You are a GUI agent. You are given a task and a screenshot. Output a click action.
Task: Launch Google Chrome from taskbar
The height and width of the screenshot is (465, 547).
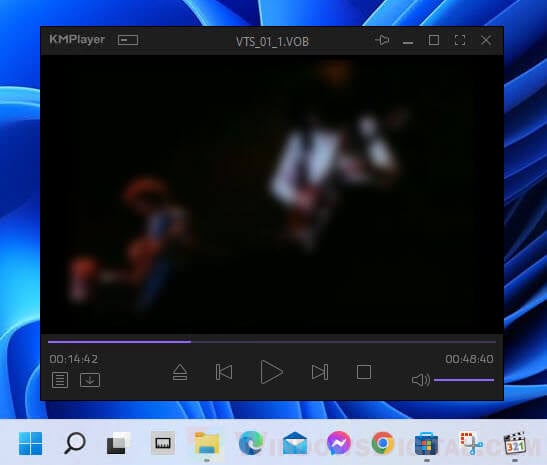[383, 443]
